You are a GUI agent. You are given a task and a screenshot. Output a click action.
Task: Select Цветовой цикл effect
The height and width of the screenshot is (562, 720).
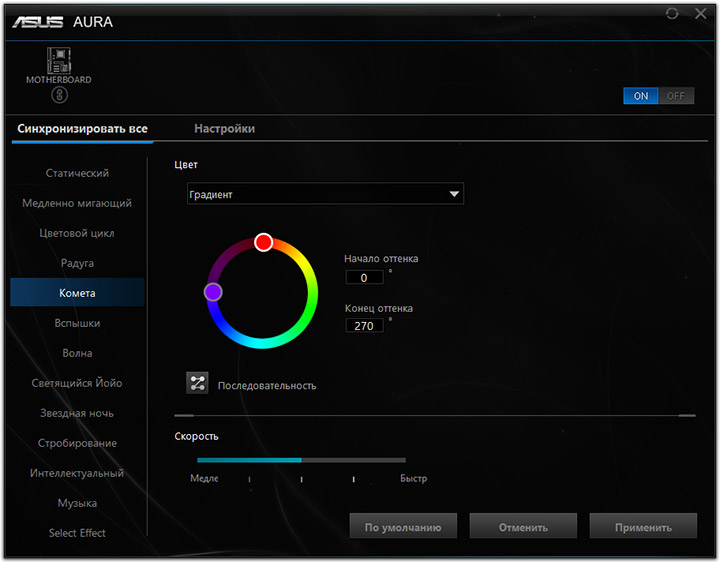(77, 233)
